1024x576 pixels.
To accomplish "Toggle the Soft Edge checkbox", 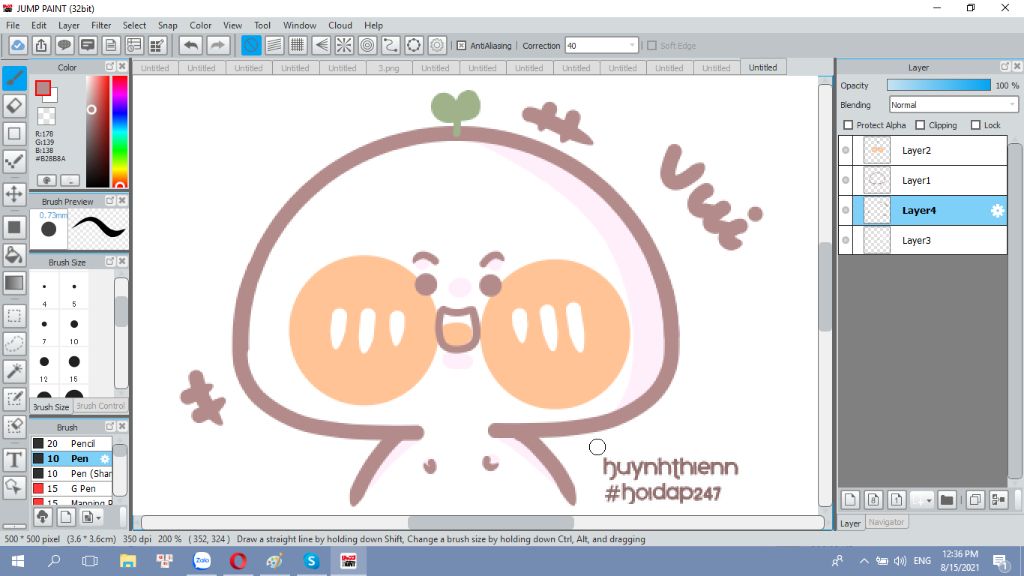I will 652,46.
